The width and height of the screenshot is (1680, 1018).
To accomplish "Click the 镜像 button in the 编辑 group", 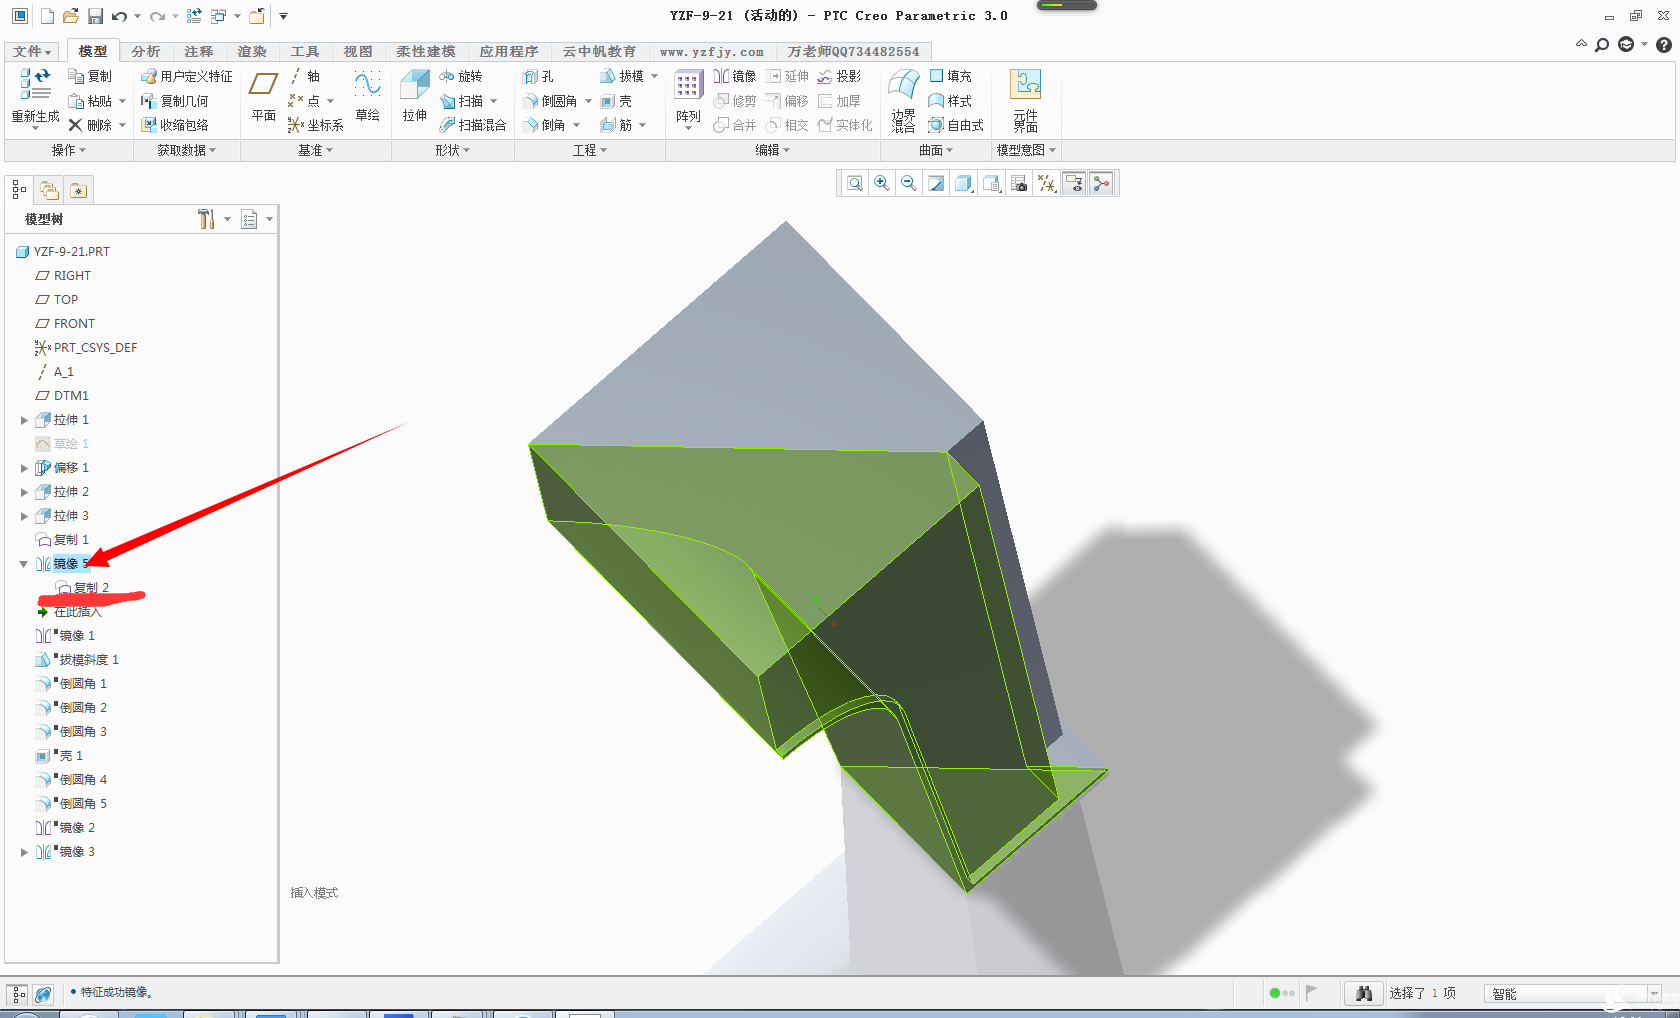I will pyautogui.click(x=734, y=76).
